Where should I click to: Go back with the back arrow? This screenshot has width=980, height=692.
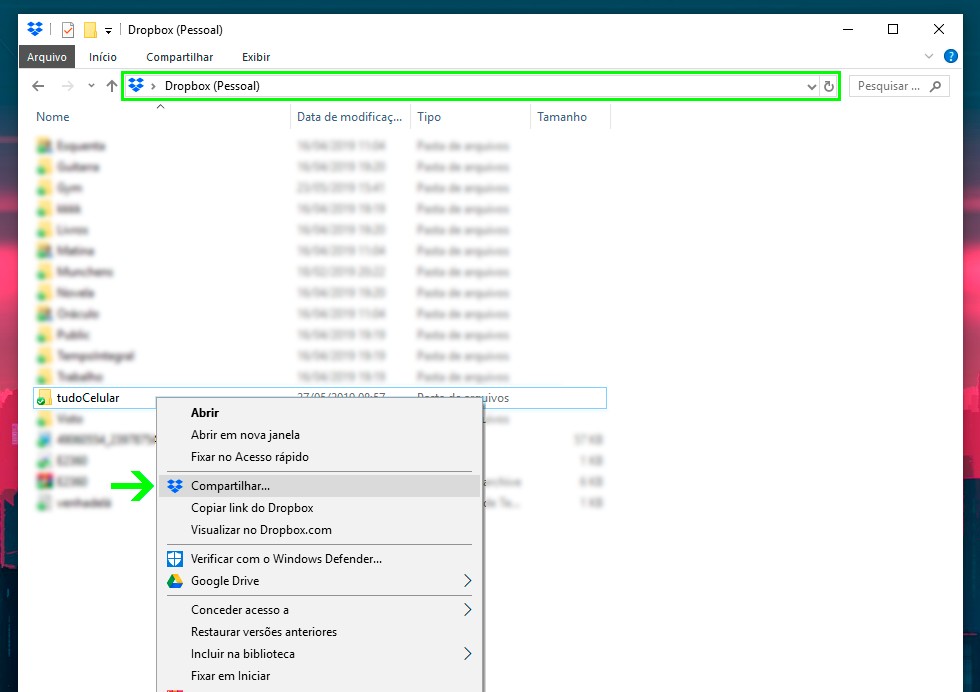click(x=38, y=86)
